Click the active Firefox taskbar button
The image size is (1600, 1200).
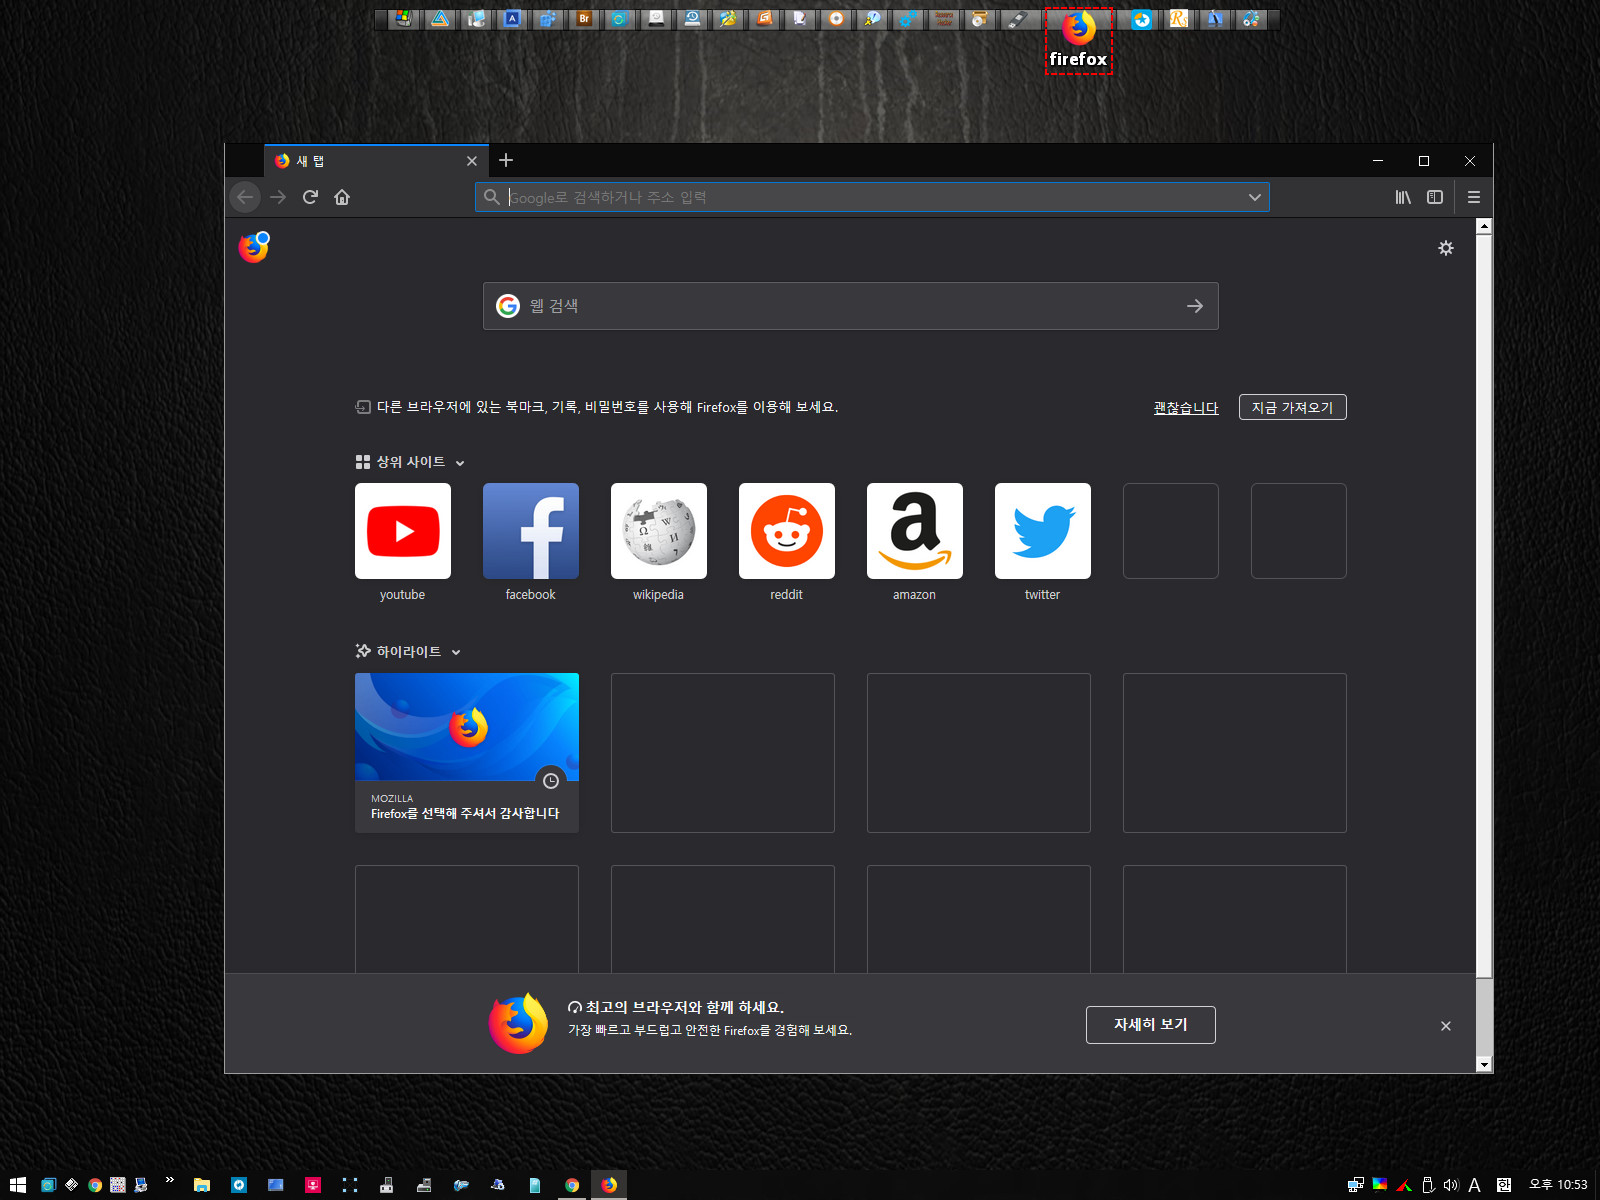pos(609,1185)
